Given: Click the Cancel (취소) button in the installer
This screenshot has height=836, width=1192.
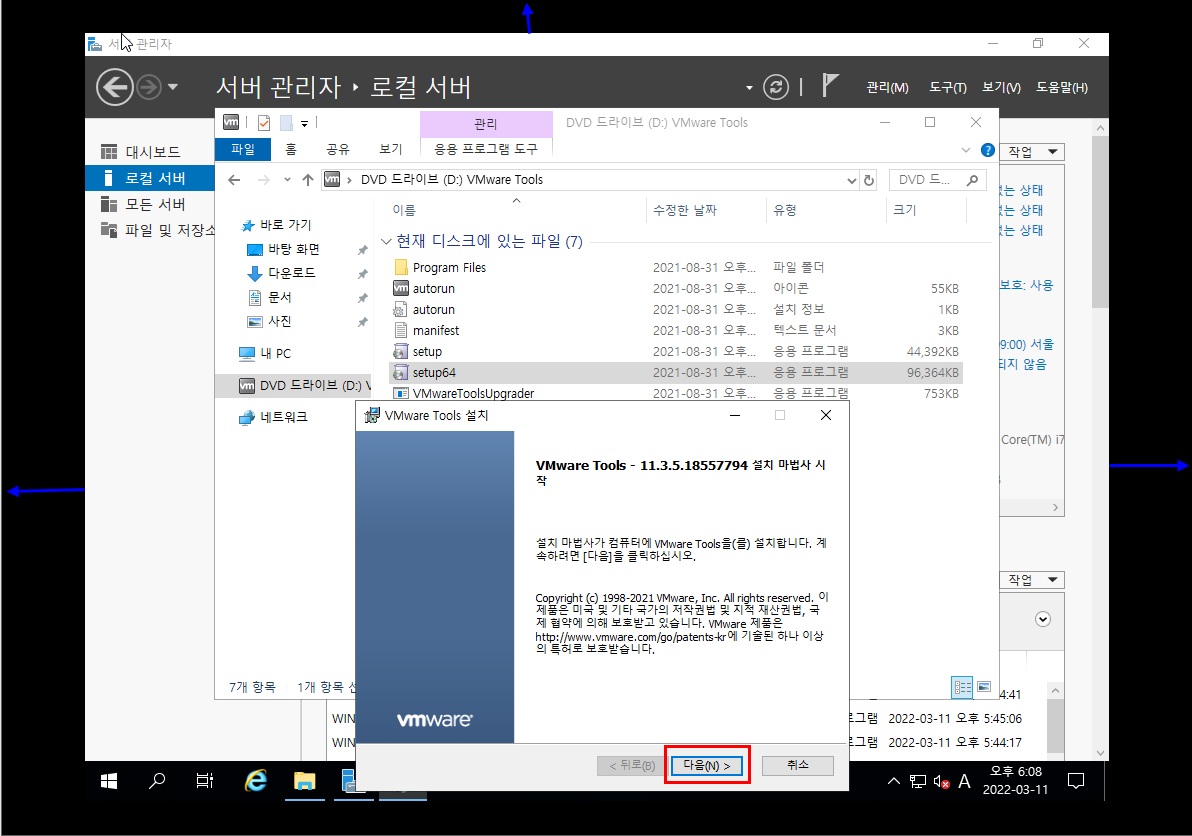Looking at the screenshot, I should pos(797,765).
